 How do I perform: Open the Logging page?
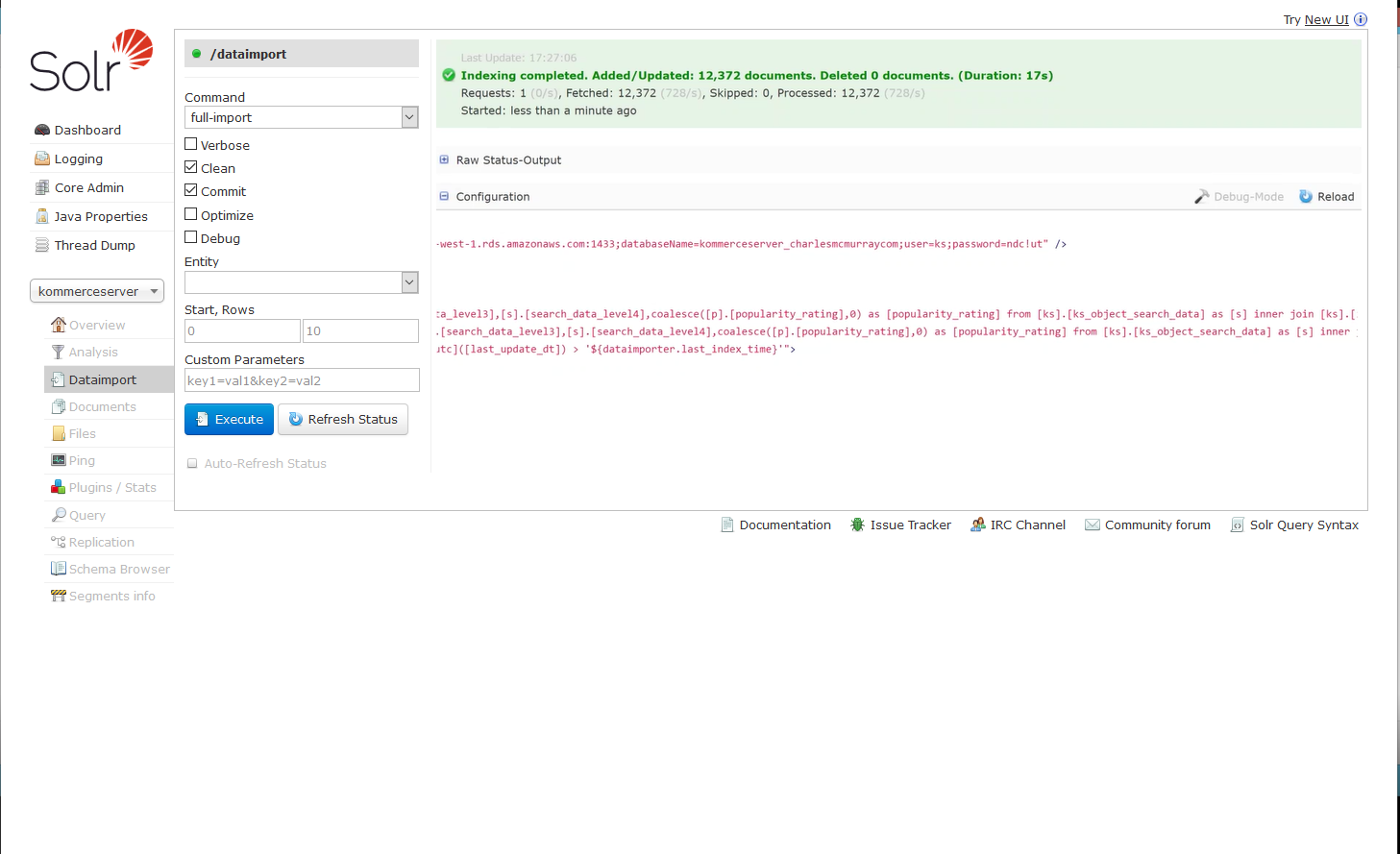78,159
